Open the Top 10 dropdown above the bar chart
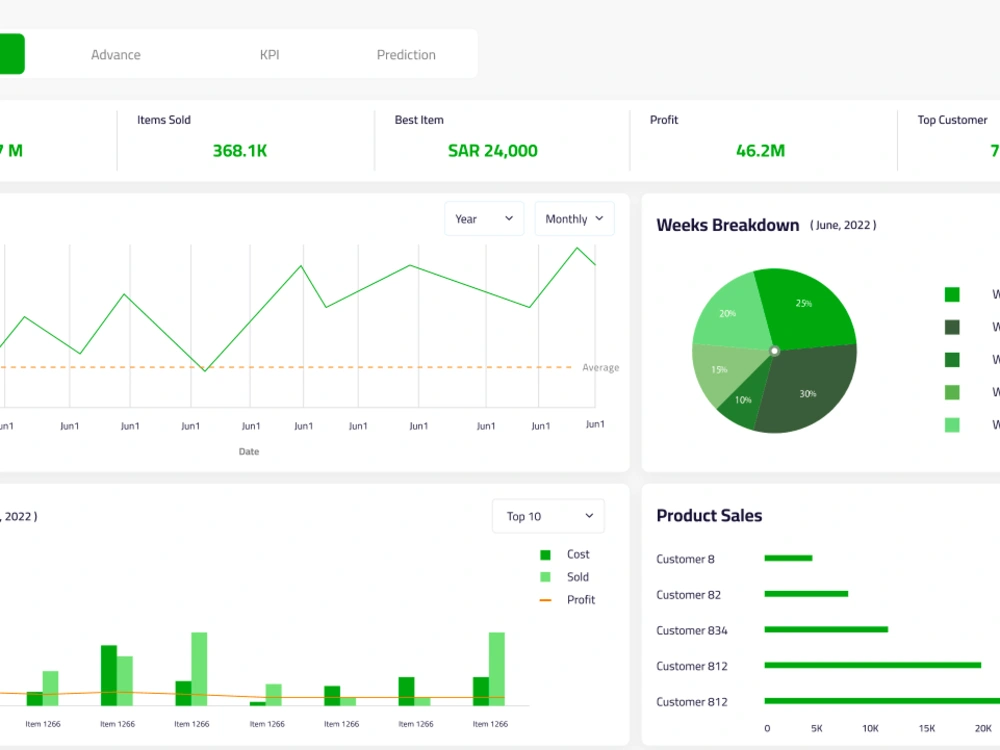 tap(548, 516)
